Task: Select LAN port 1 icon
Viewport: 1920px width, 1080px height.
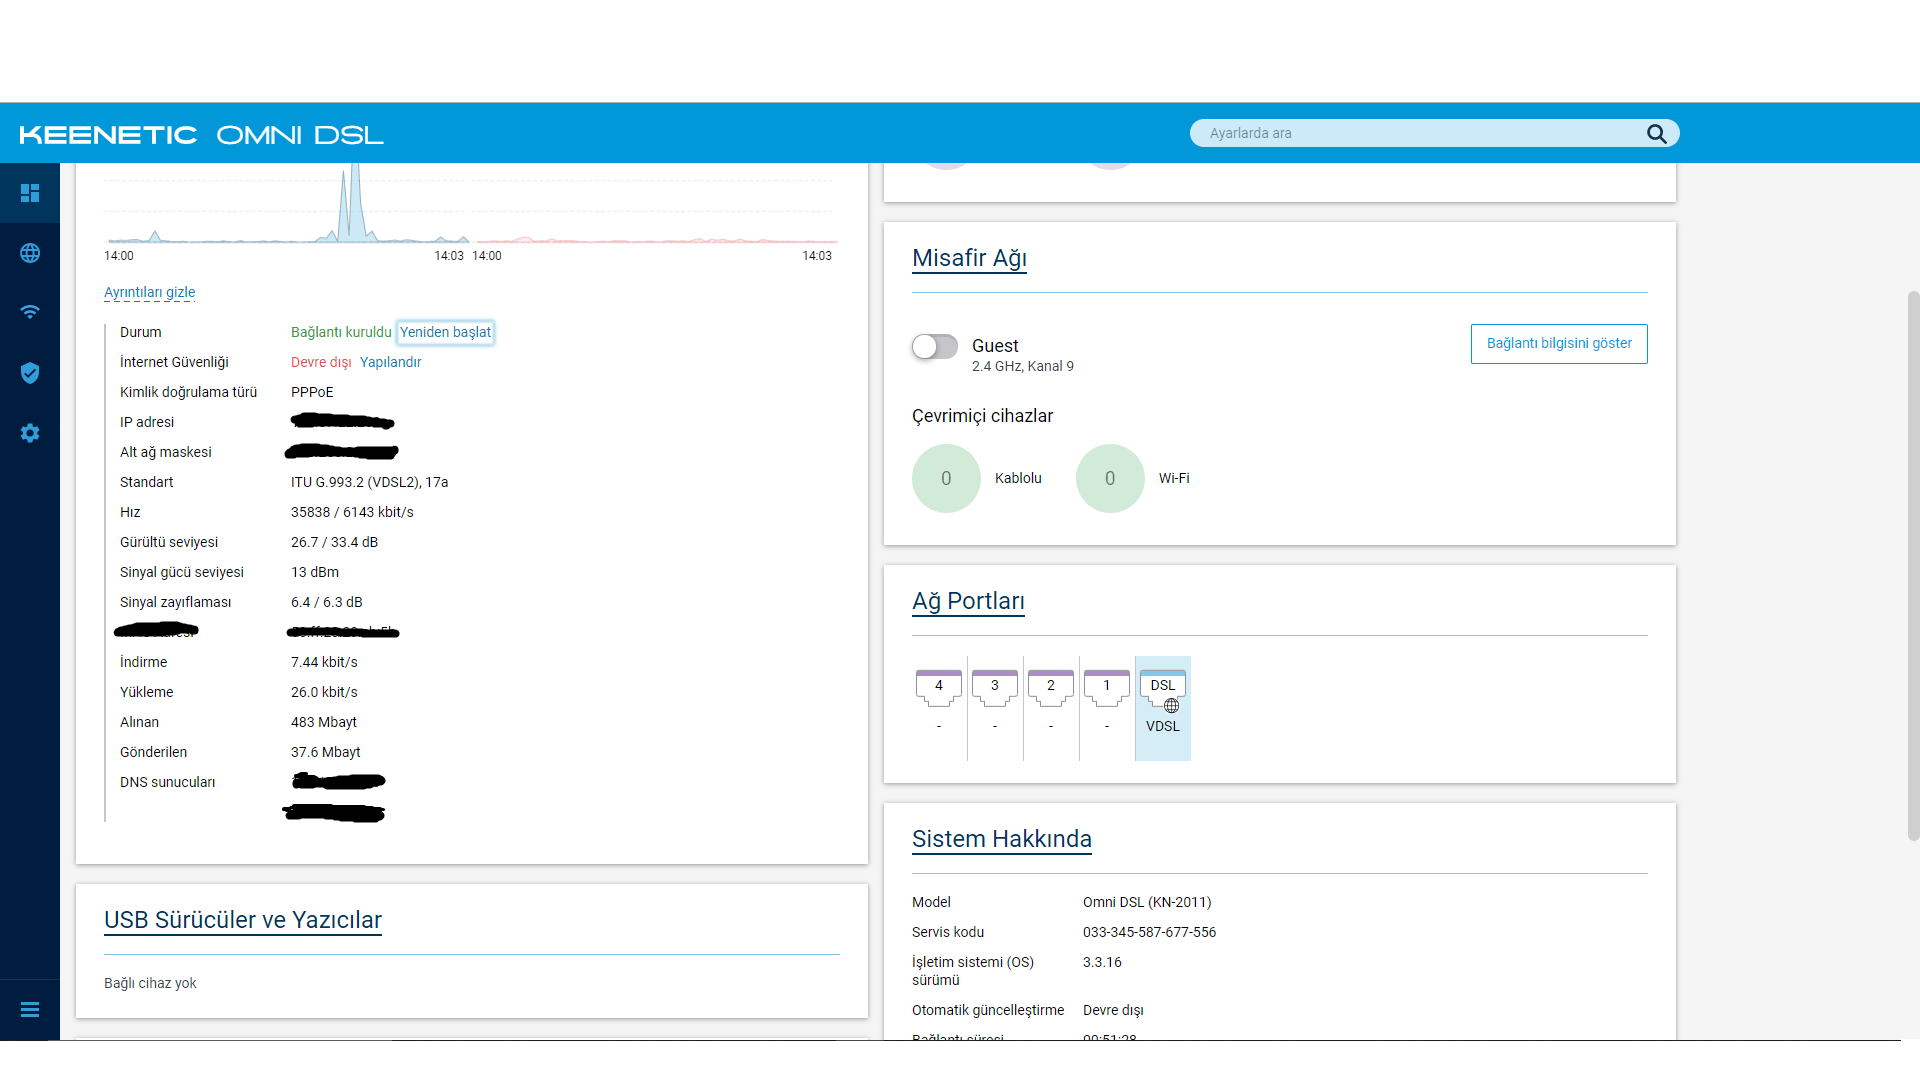Action: (x=1106, y=688)
